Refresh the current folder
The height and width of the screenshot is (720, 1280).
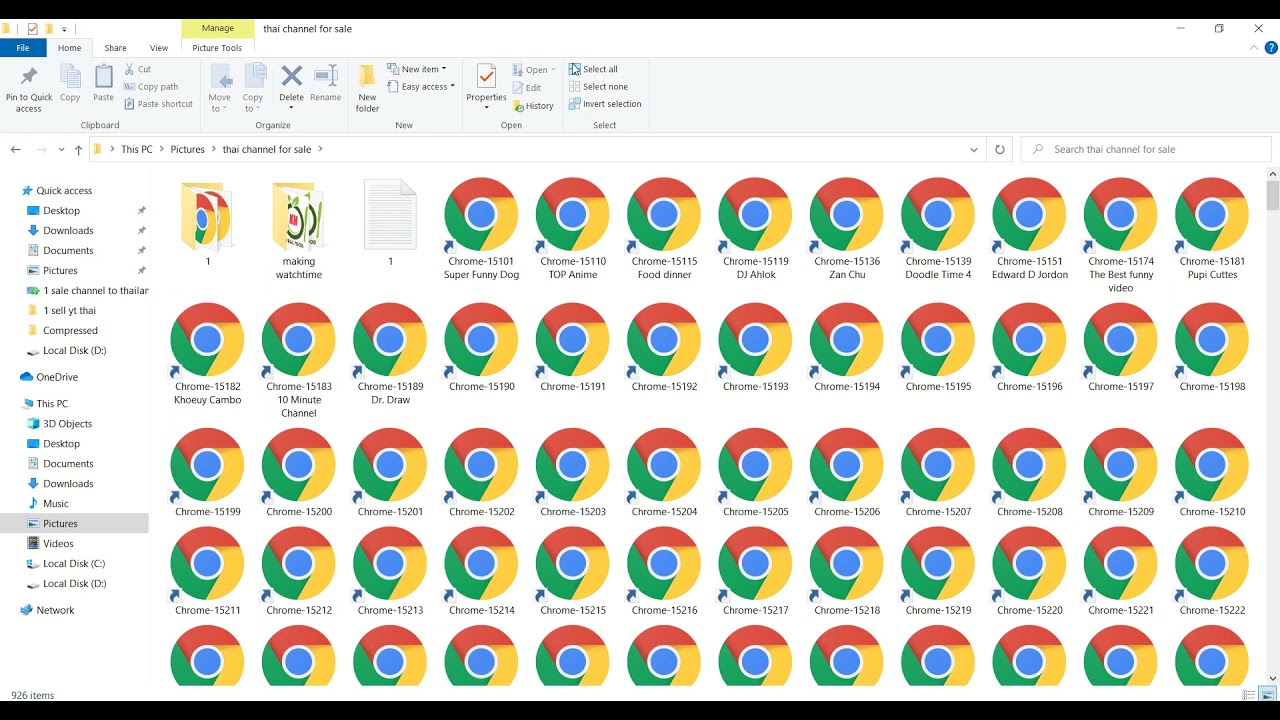(999, 149)
